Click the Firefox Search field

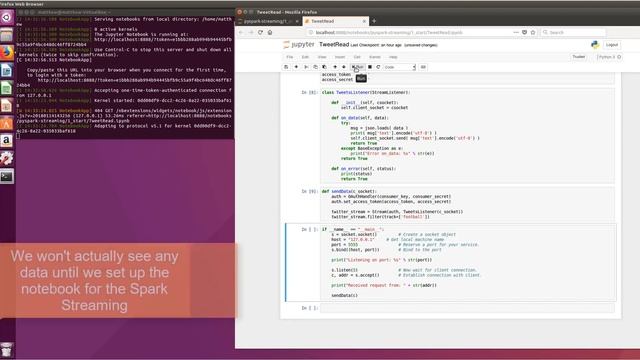click(x=573, y=32)
